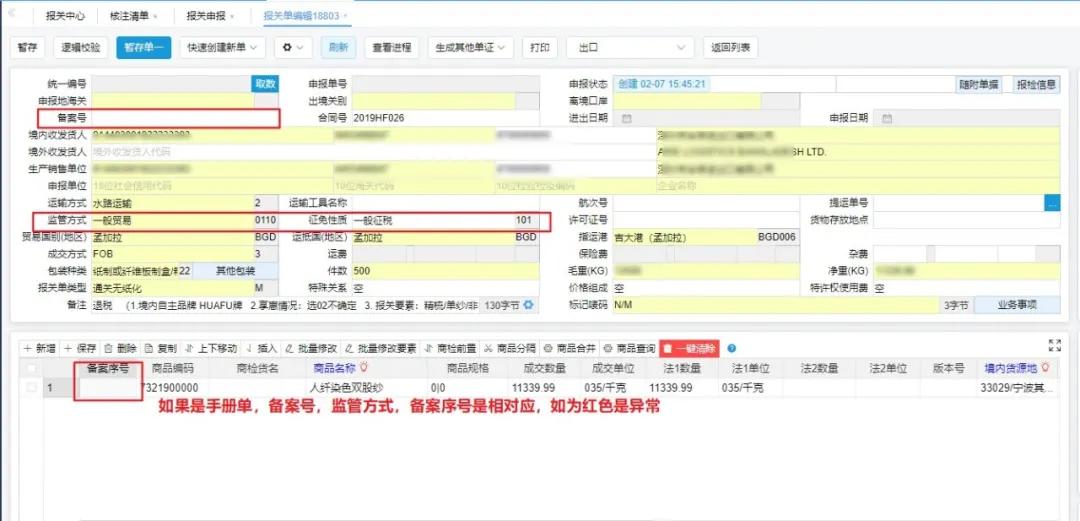Click the blue 取数 button

(x=265, y=84)
